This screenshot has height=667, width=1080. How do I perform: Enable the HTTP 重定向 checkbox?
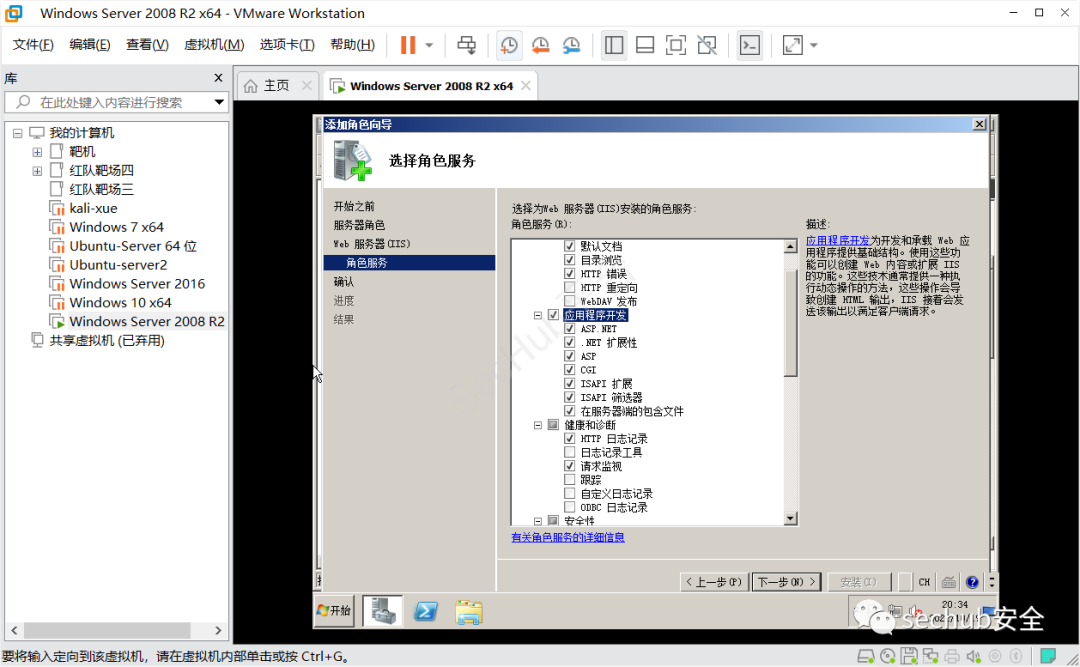point(569,287)
